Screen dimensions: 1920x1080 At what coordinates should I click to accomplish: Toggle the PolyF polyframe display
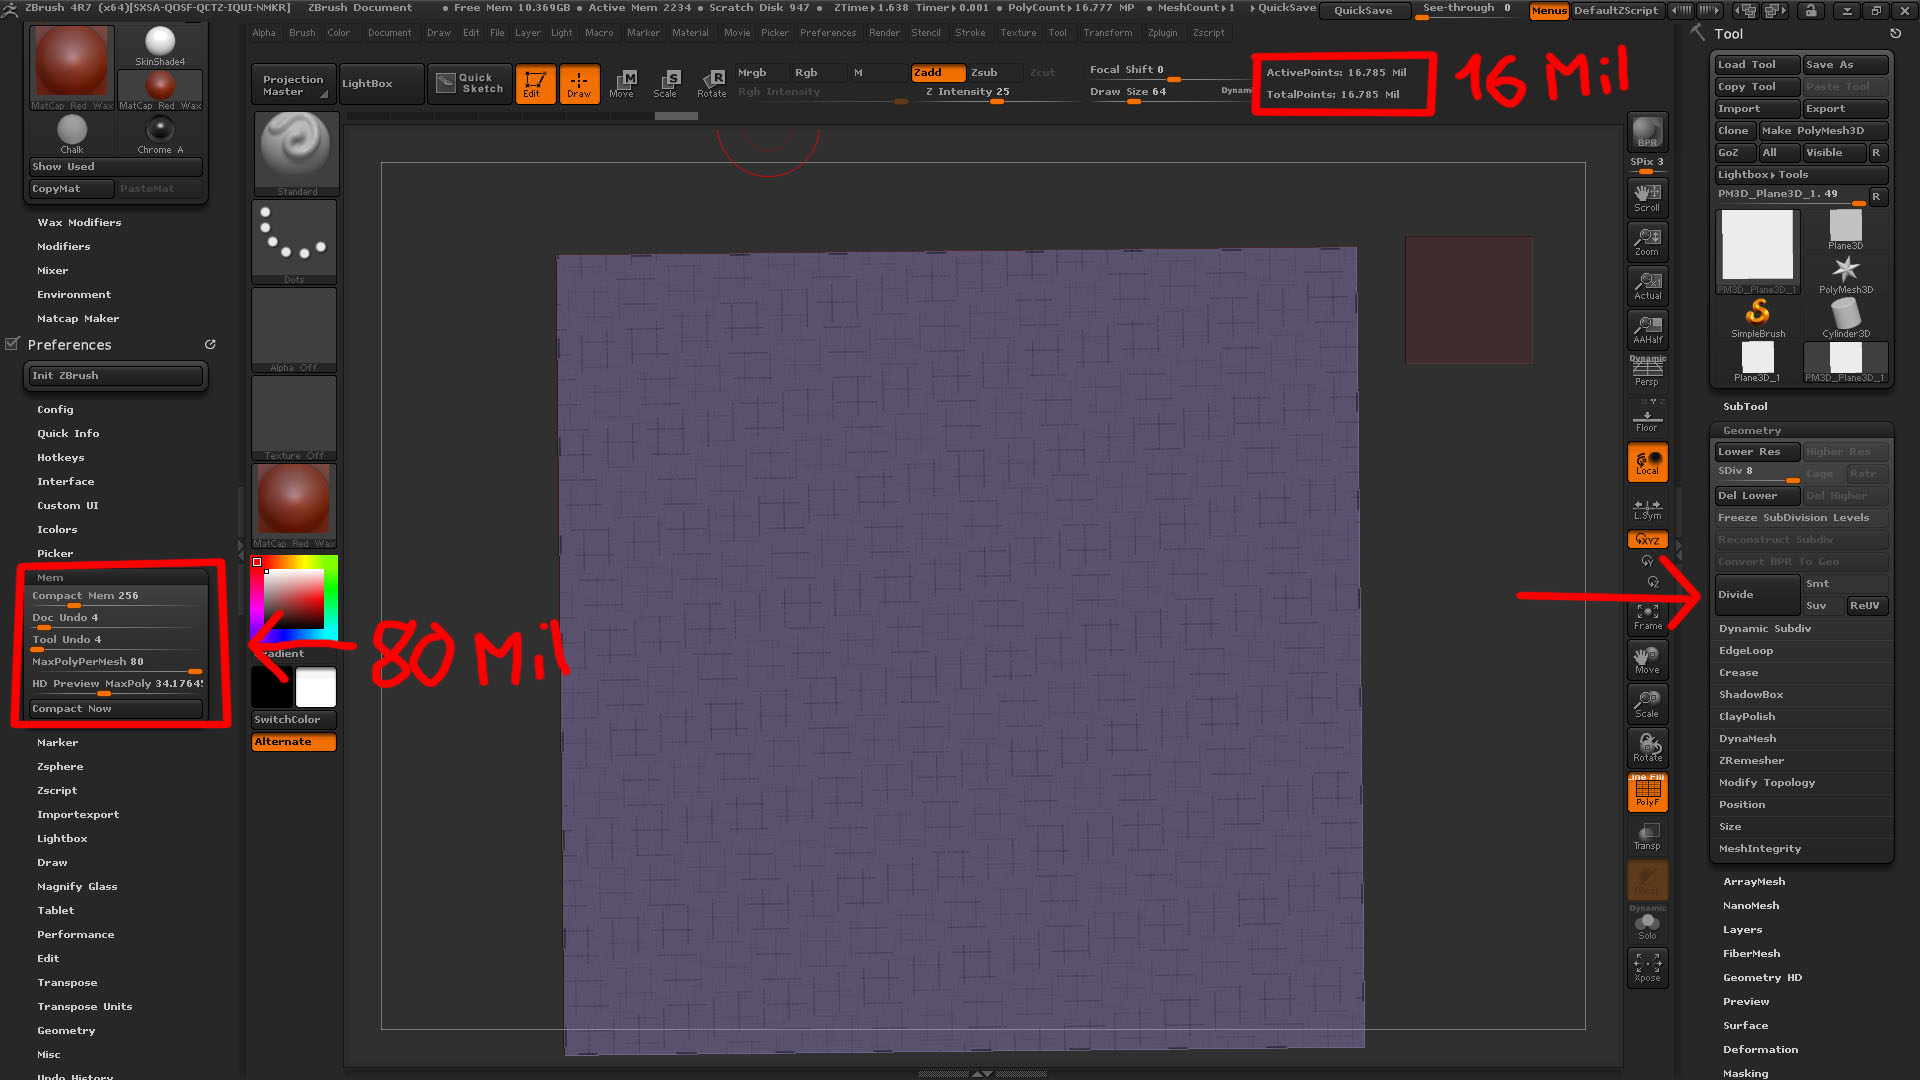point(1647,792)
